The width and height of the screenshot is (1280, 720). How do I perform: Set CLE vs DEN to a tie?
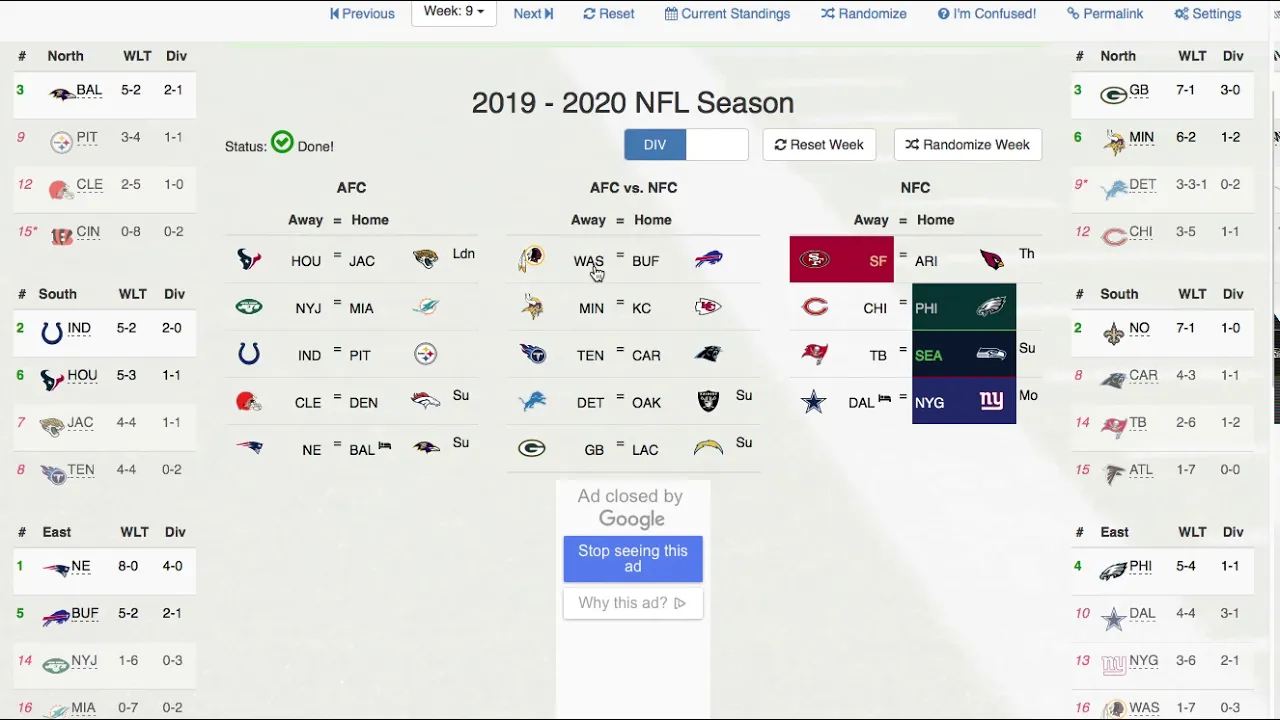337,397
